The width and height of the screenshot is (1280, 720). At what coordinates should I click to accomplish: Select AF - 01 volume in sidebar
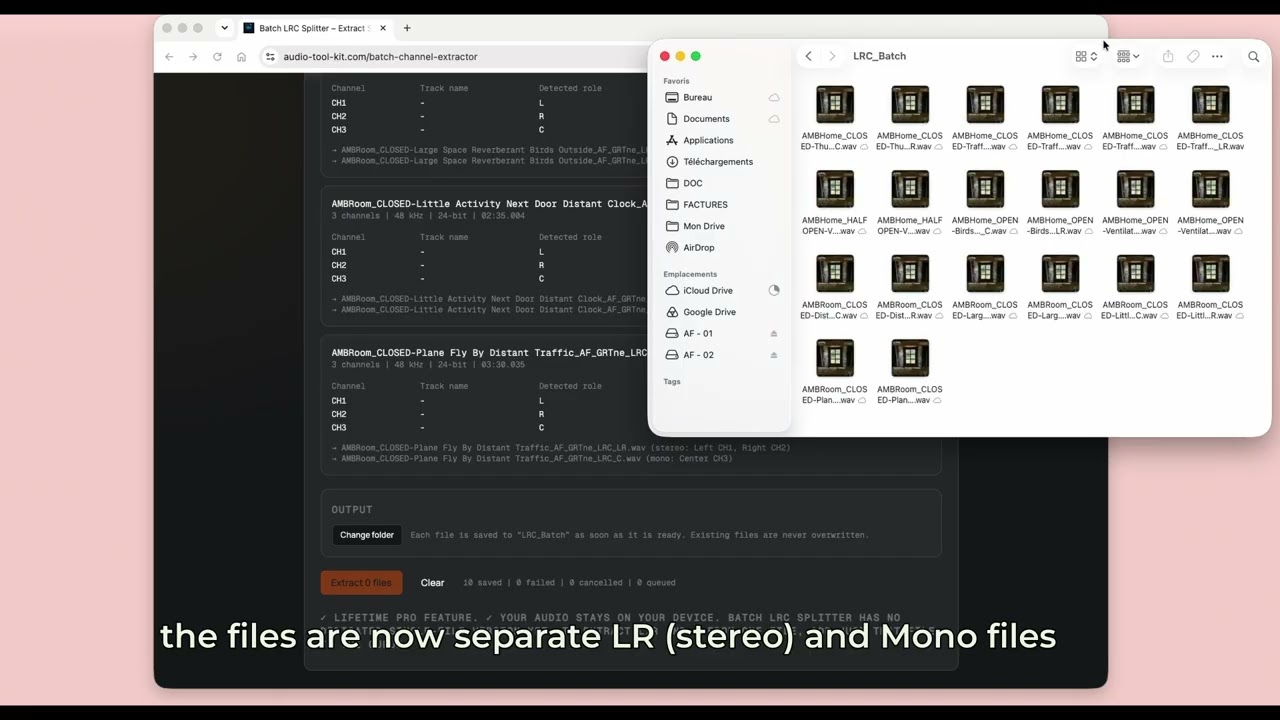700,334
